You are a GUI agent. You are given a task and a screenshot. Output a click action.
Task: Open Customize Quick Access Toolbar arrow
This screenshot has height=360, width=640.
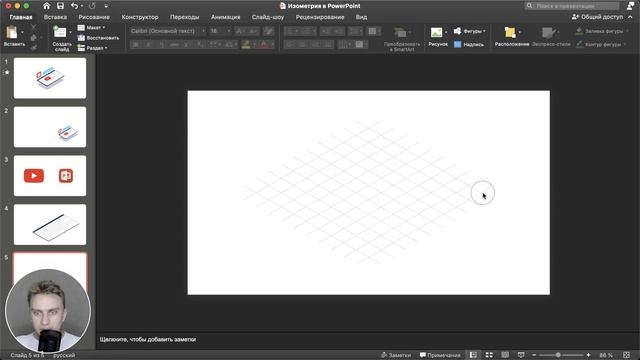(x=106, y=6)
